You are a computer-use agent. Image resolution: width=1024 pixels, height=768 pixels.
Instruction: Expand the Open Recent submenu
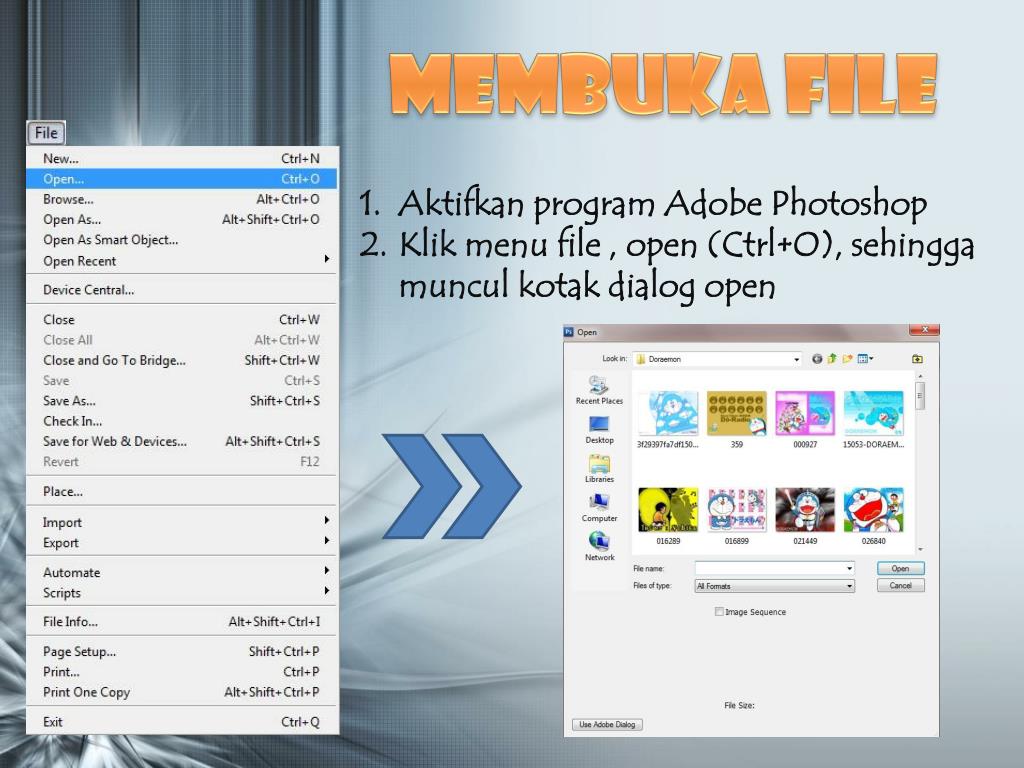click(182, 261)
